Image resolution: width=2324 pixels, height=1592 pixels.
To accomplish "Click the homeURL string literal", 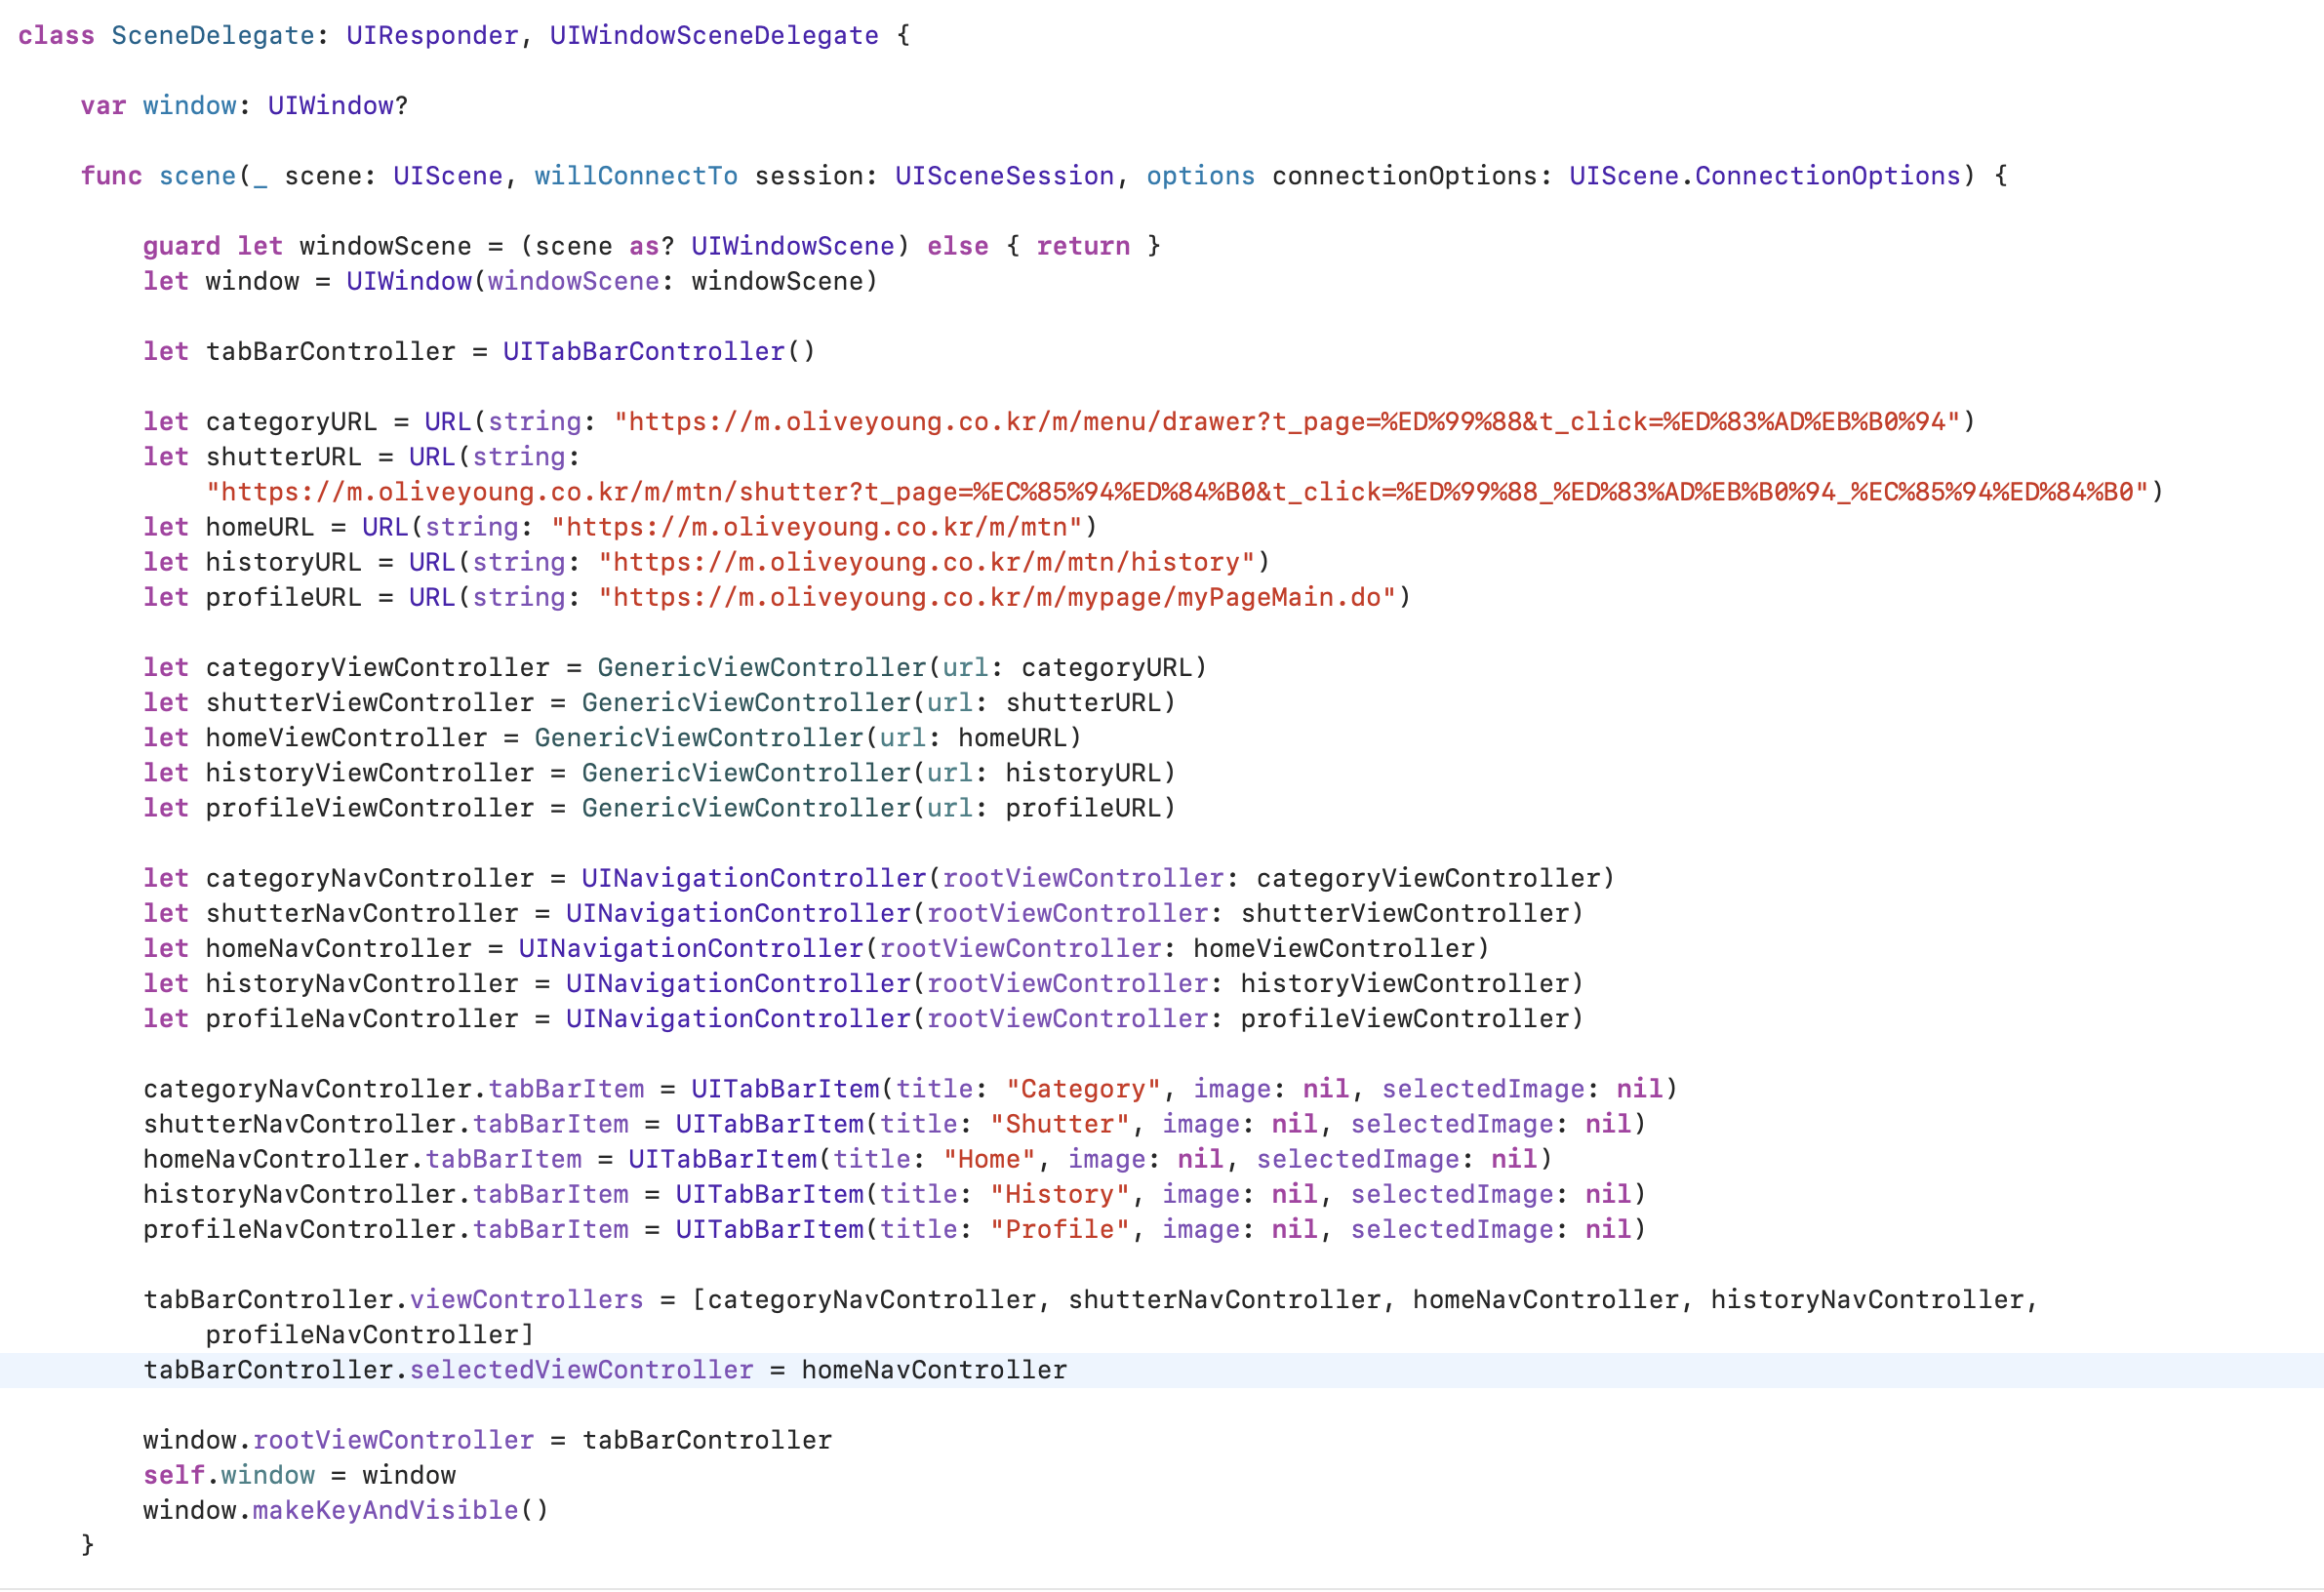I will [x=816, y=527].
